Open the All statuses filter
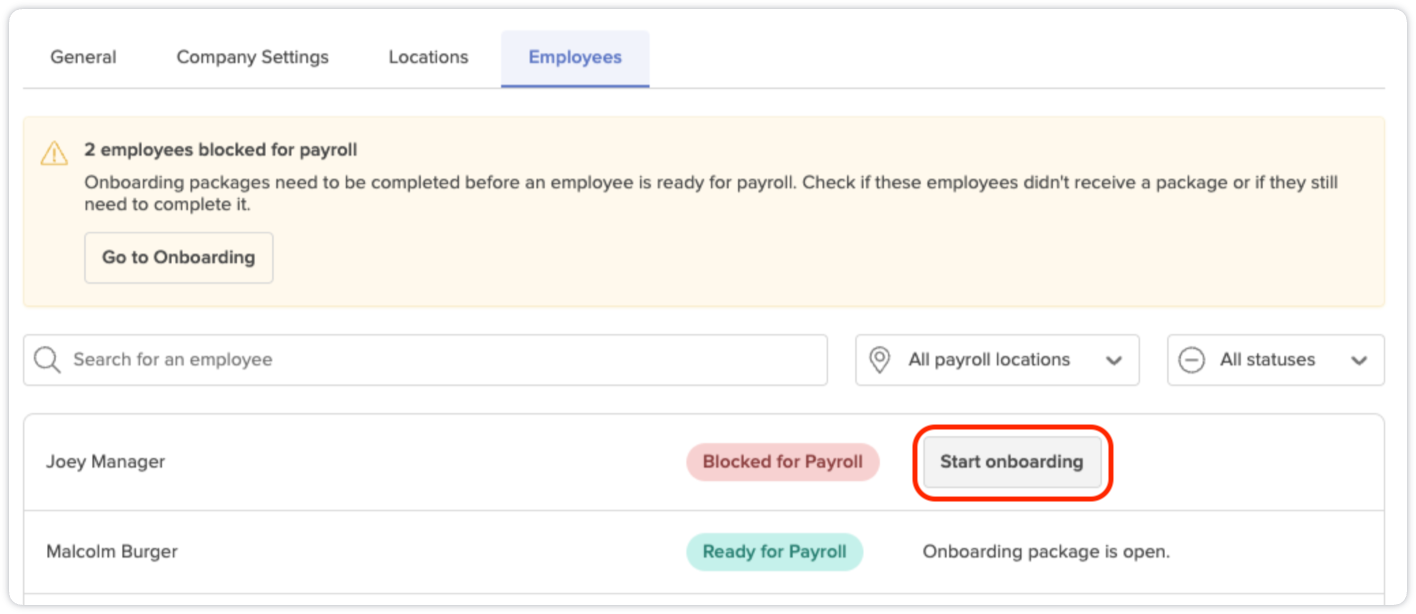Viewport: 1416px width, 614px height. click(x=1276, y=360)
